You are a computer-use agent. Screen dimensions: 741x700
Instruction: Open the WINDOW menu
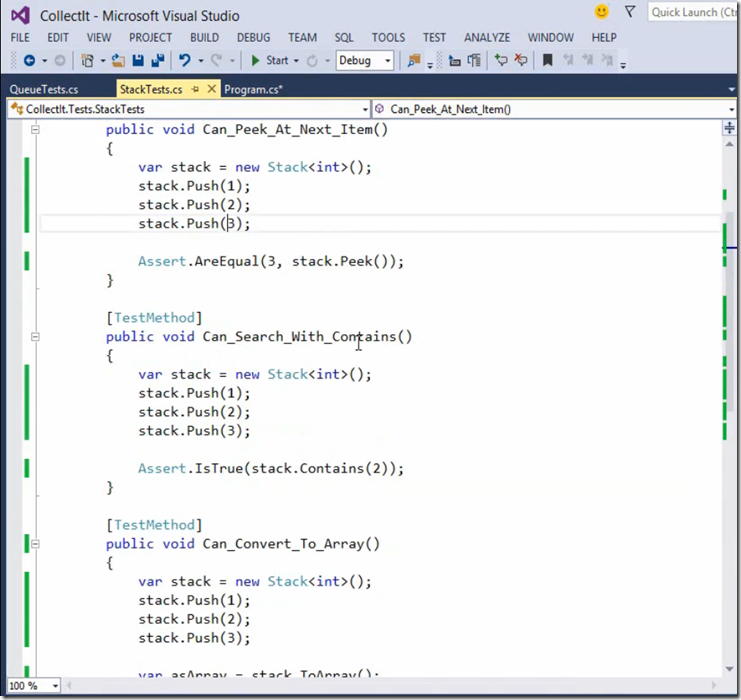coord(551,37)
